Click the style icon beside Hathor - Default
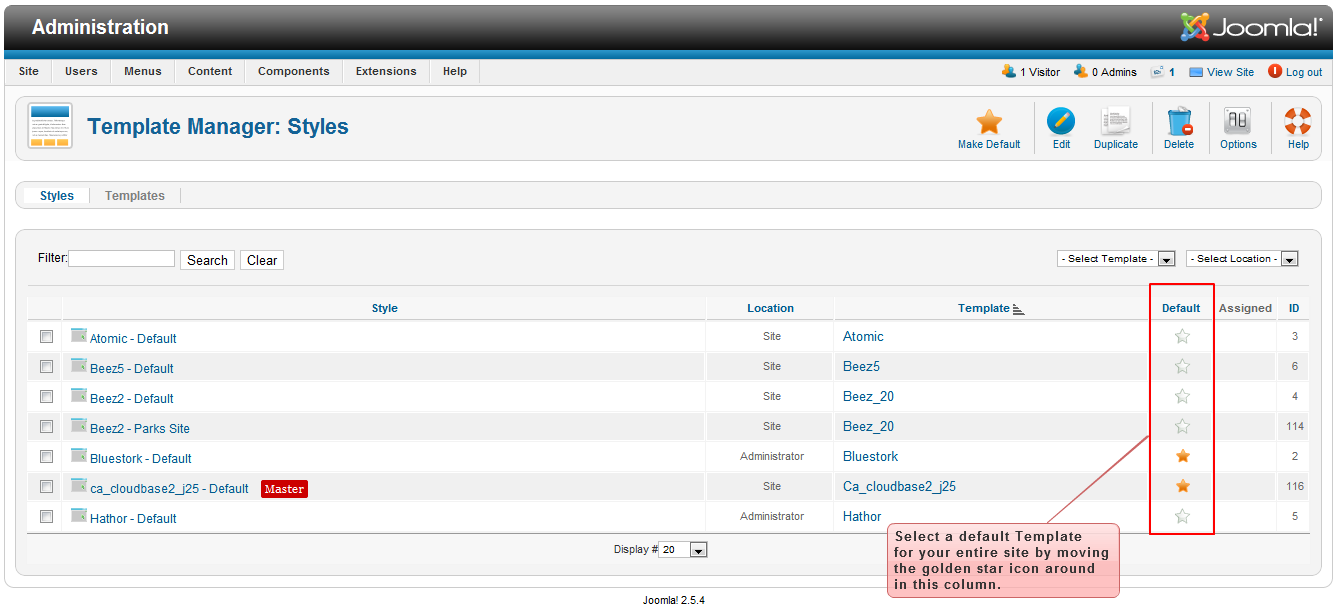This screenshot has height=612, width=1338. [79, 516]
